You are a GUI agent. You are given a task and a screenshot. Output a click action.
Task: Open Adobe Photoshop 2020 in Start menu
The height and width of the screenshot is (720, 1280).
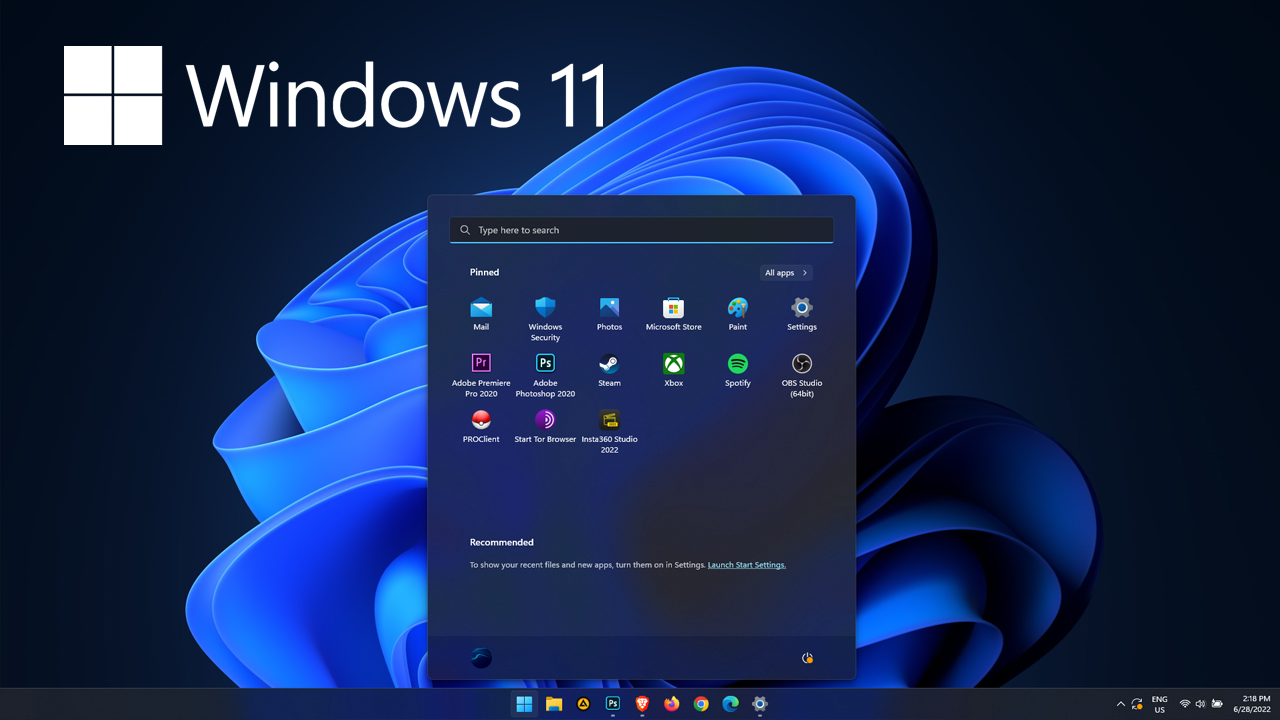545,375
